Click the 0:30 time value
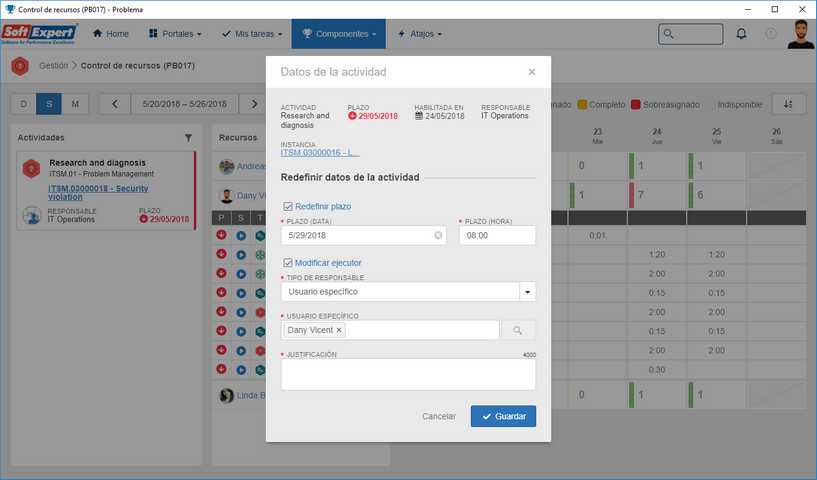 click(x=657, y=370)
